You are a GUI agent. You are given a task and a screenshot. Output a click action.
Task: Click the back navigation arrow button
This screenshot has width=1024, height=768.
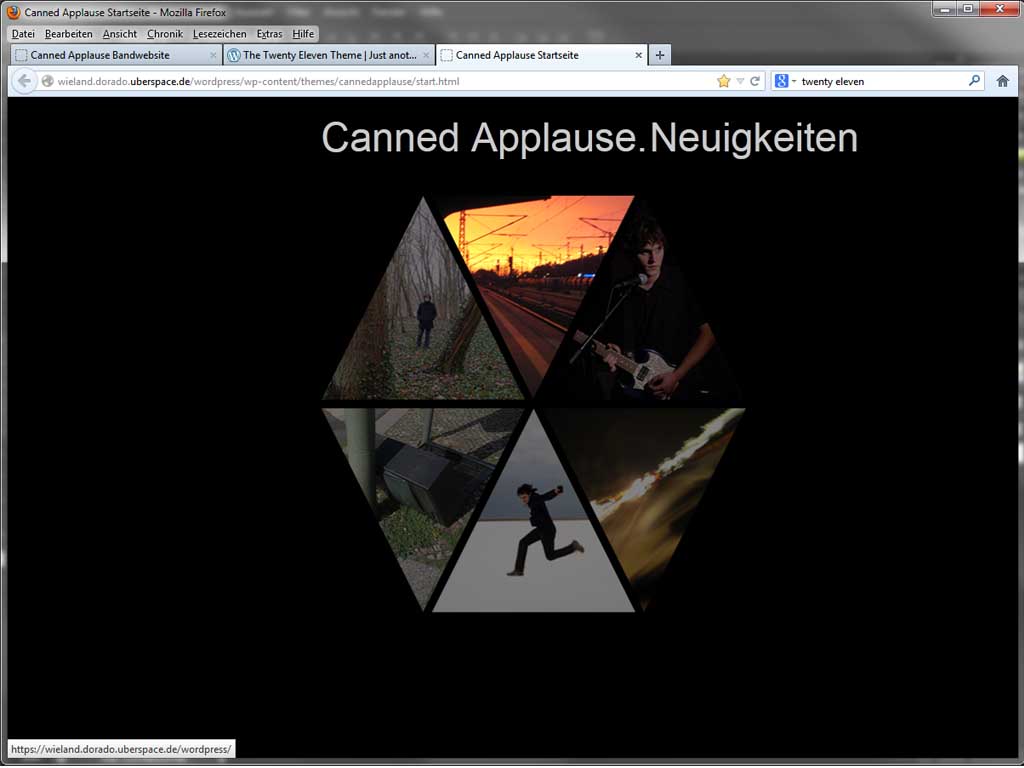tap(24, 81)
